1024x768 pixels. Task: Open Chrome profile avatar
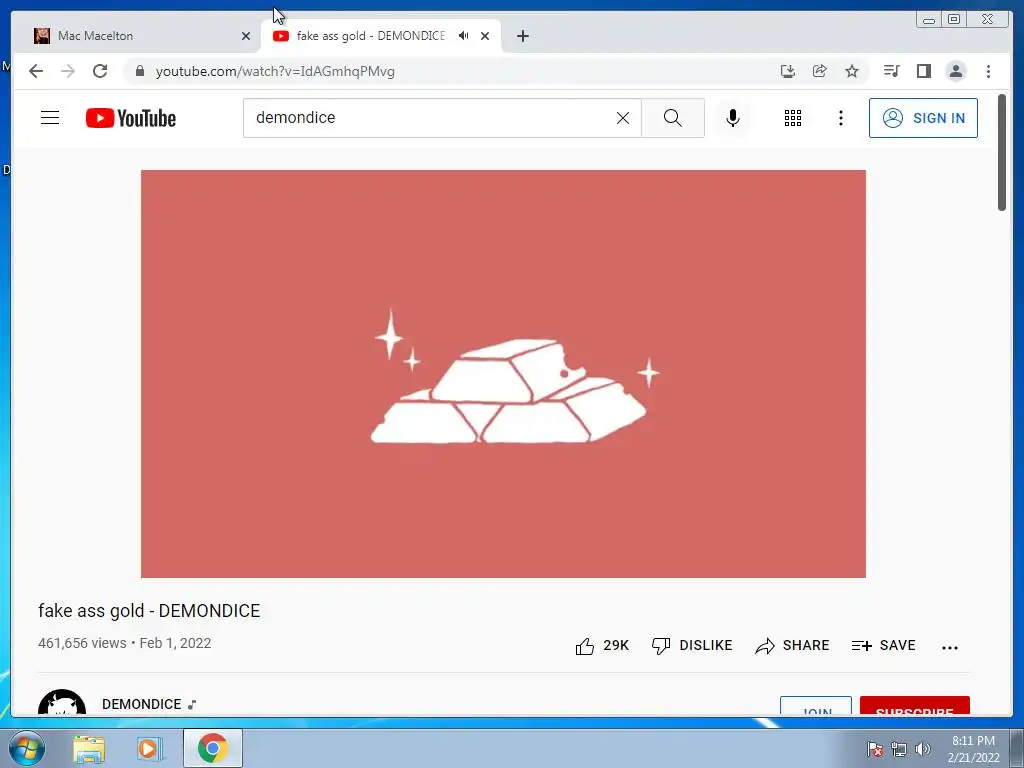click(x=955, y=71)
